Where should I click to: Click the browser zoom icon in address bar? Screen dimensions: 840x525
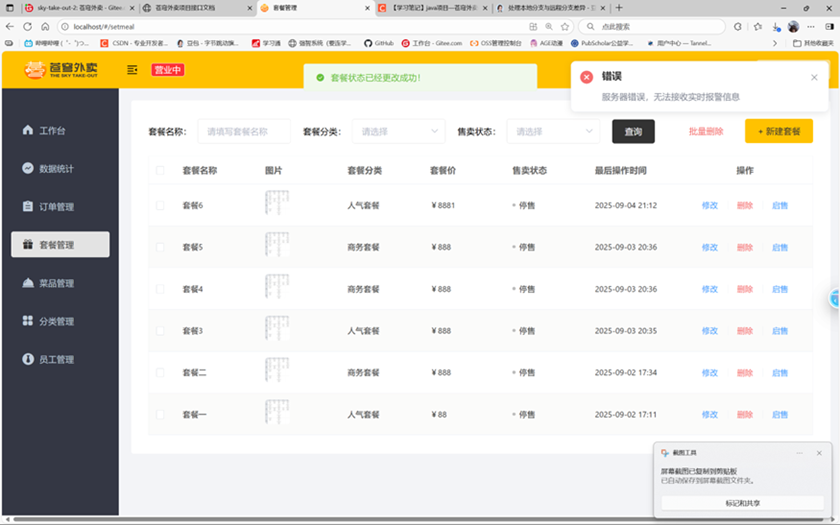[x=549, y=26]
